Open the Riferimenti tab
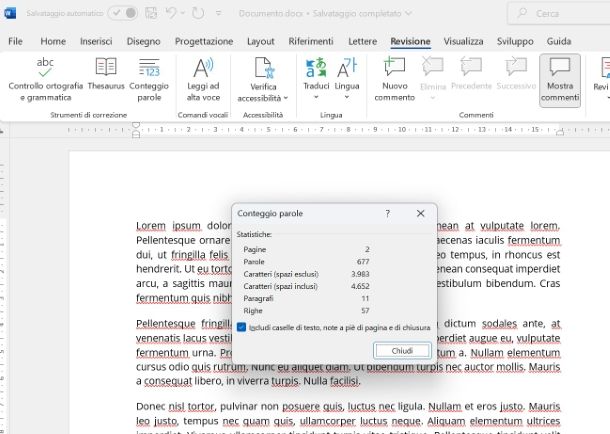The width and height of the screenshot is (610, 434). 311,41
